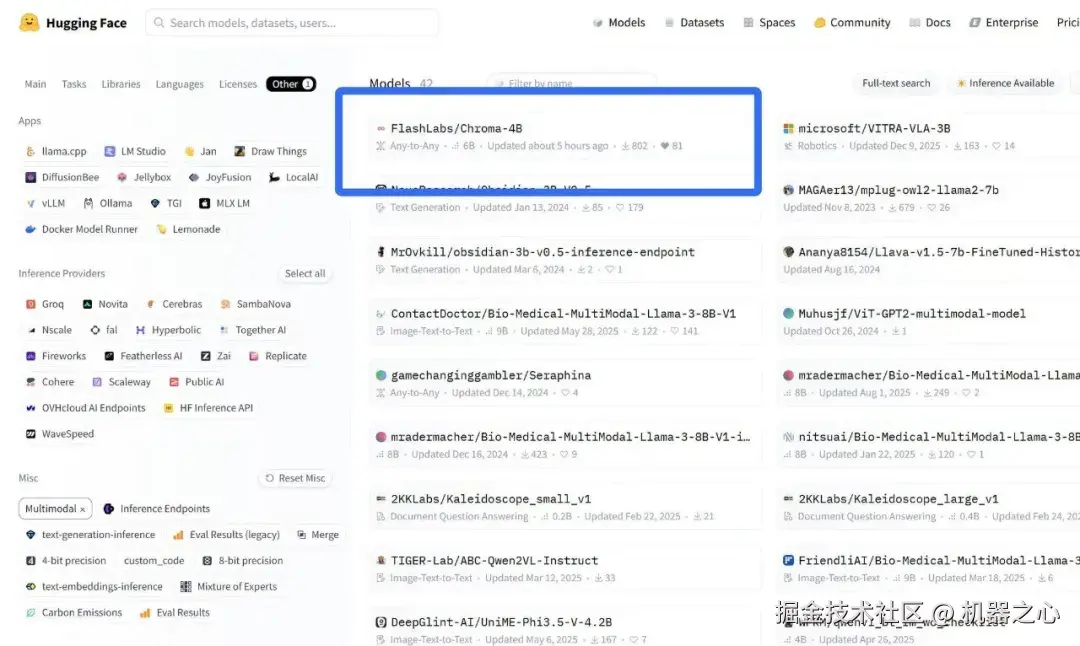
Task: Open the Spaces nav item
Action: pyautogui.click(x=769, y=22)
